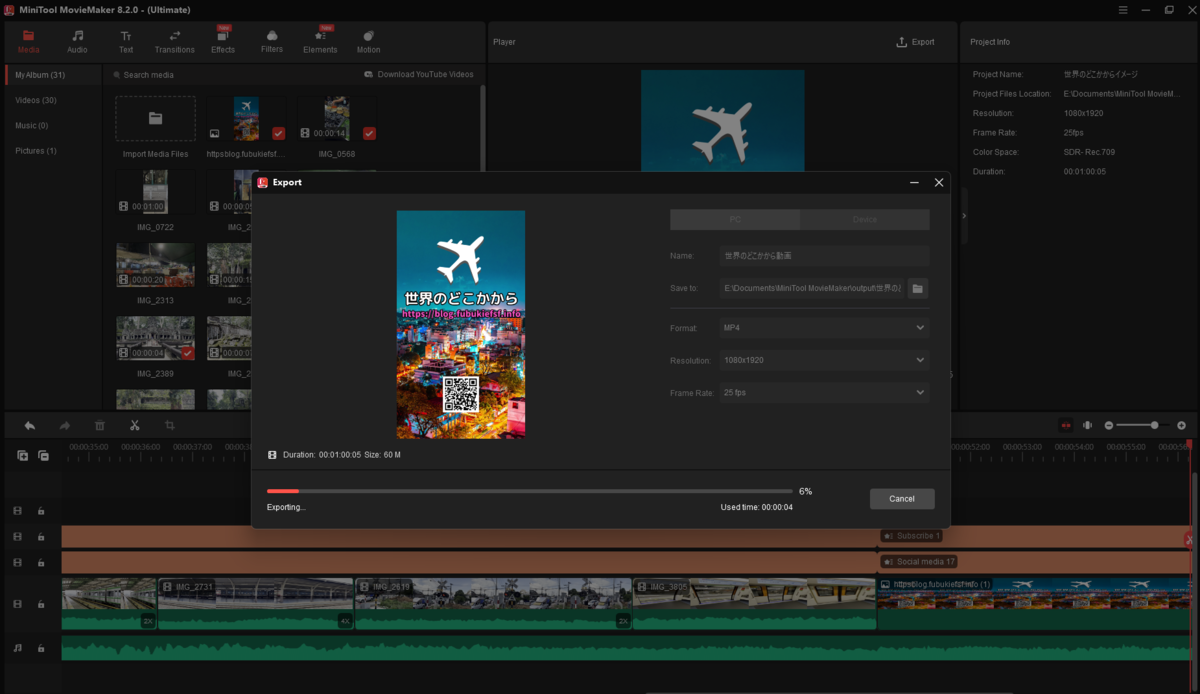The height and width of the screenshot is (694, 1200).
Task: Select the IMG_2619 timeline clip
Action: coord(494,604)
